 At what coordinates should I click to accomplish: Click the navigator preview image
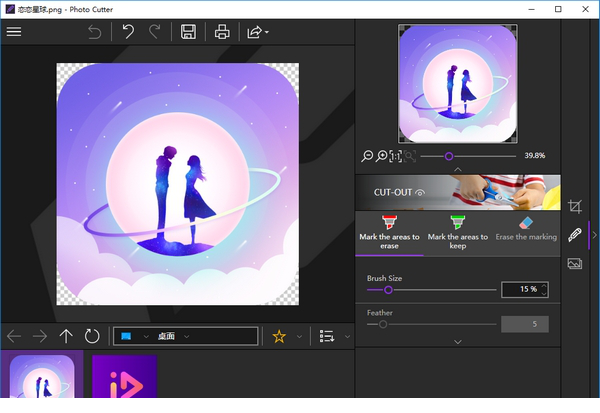(458, 84)
